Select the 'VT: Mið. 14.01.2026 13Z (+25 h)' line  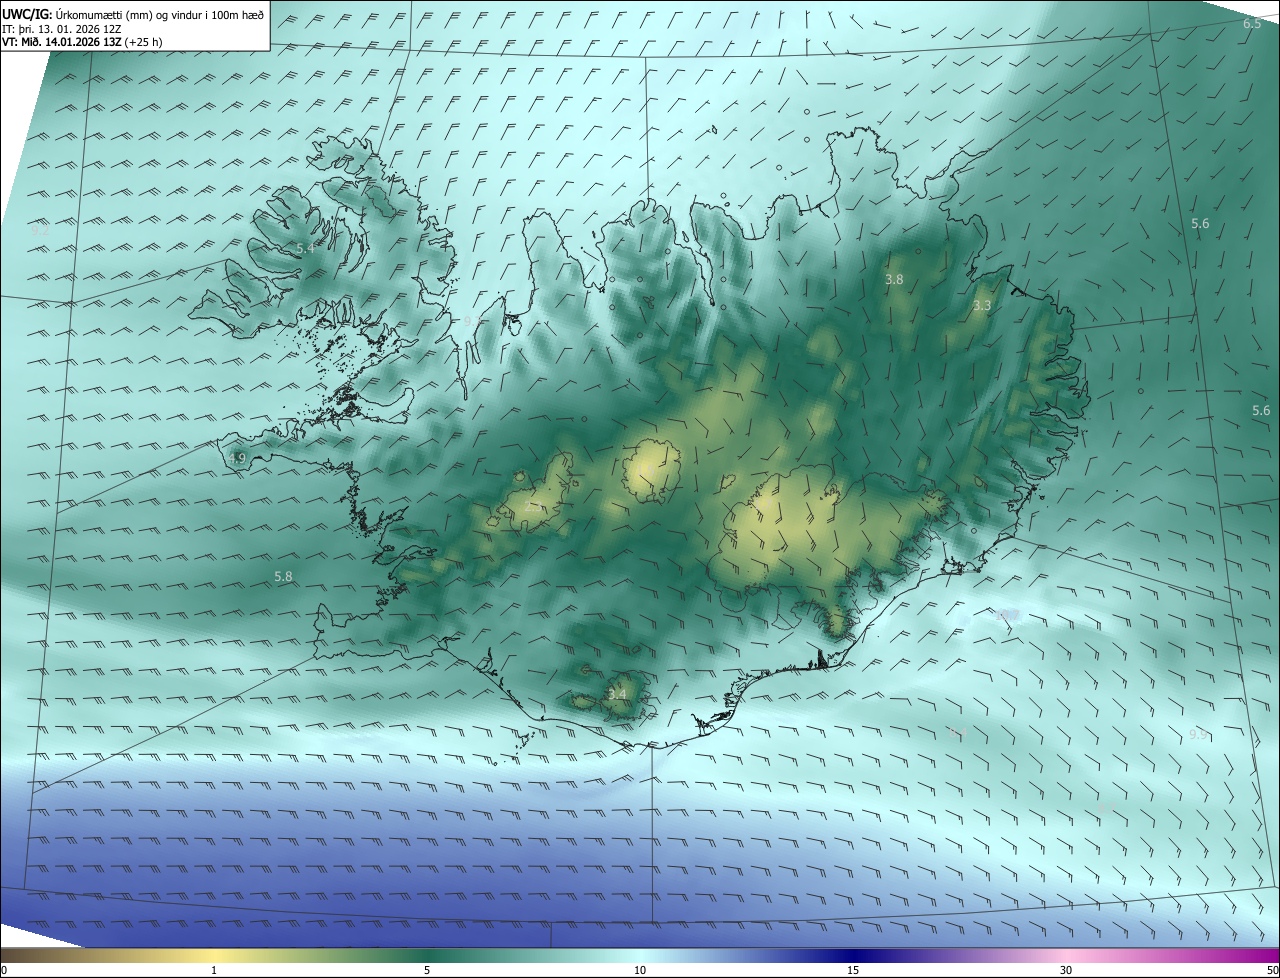pos(82,42)
